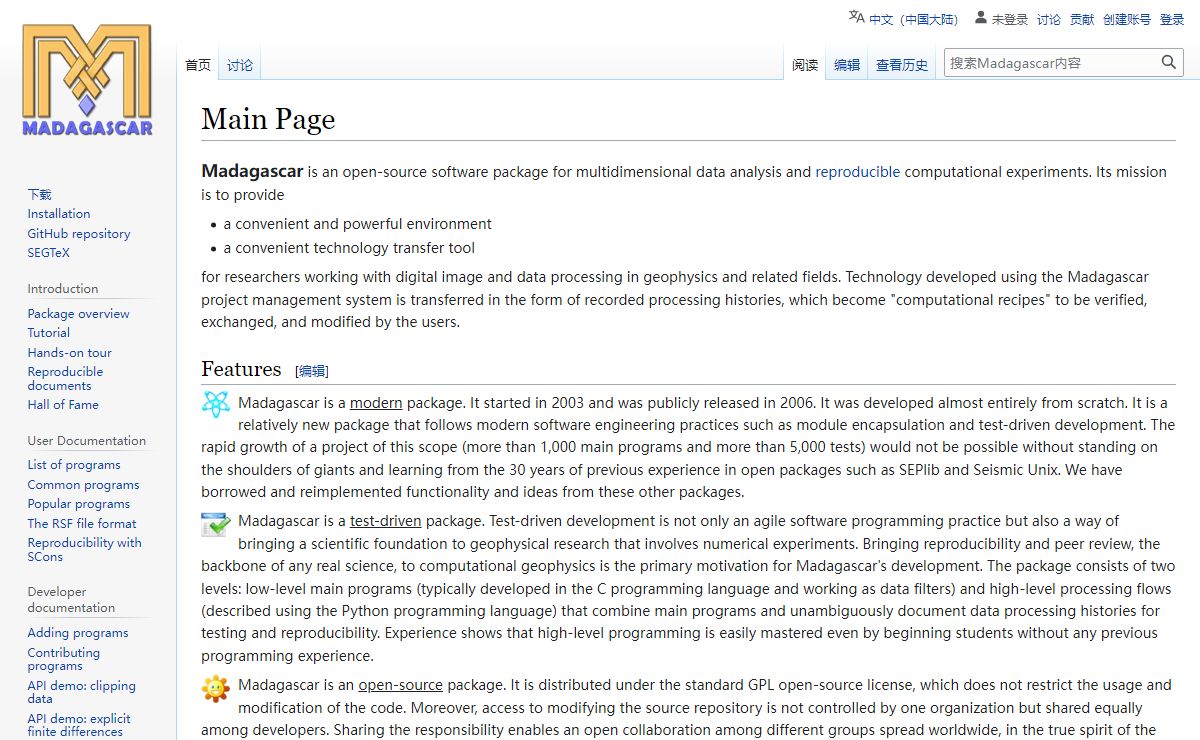1200x740 pixels.
Task: Open the open-source link
Action: pyautogui.click(x=401, y=685)
